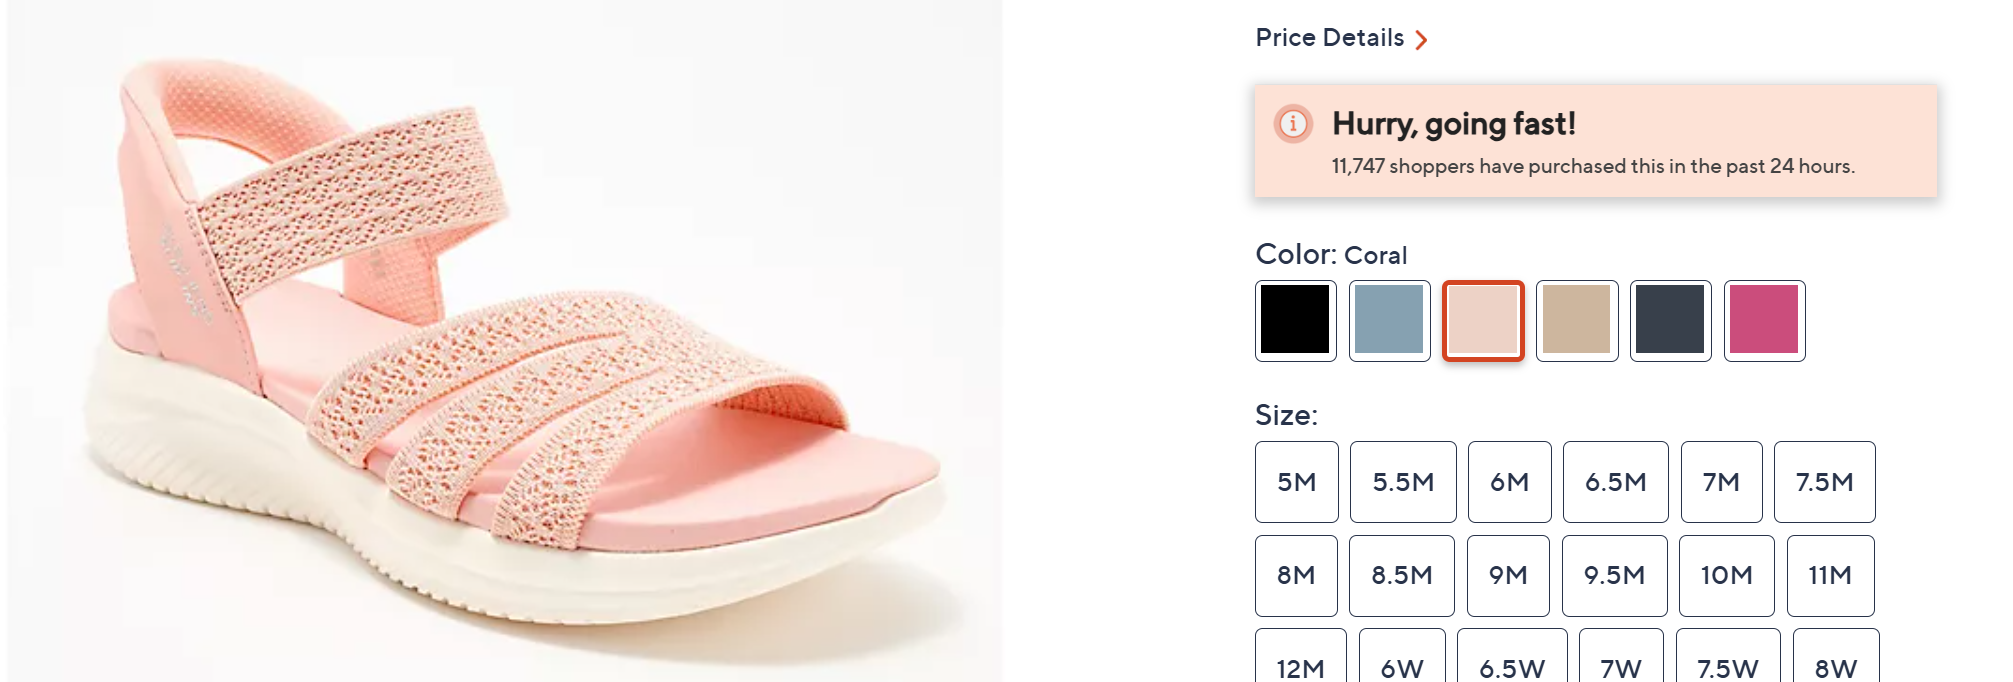Expand the Price Details chevron arrow
Screen dimensions: 2013x682
(1421, 40)
